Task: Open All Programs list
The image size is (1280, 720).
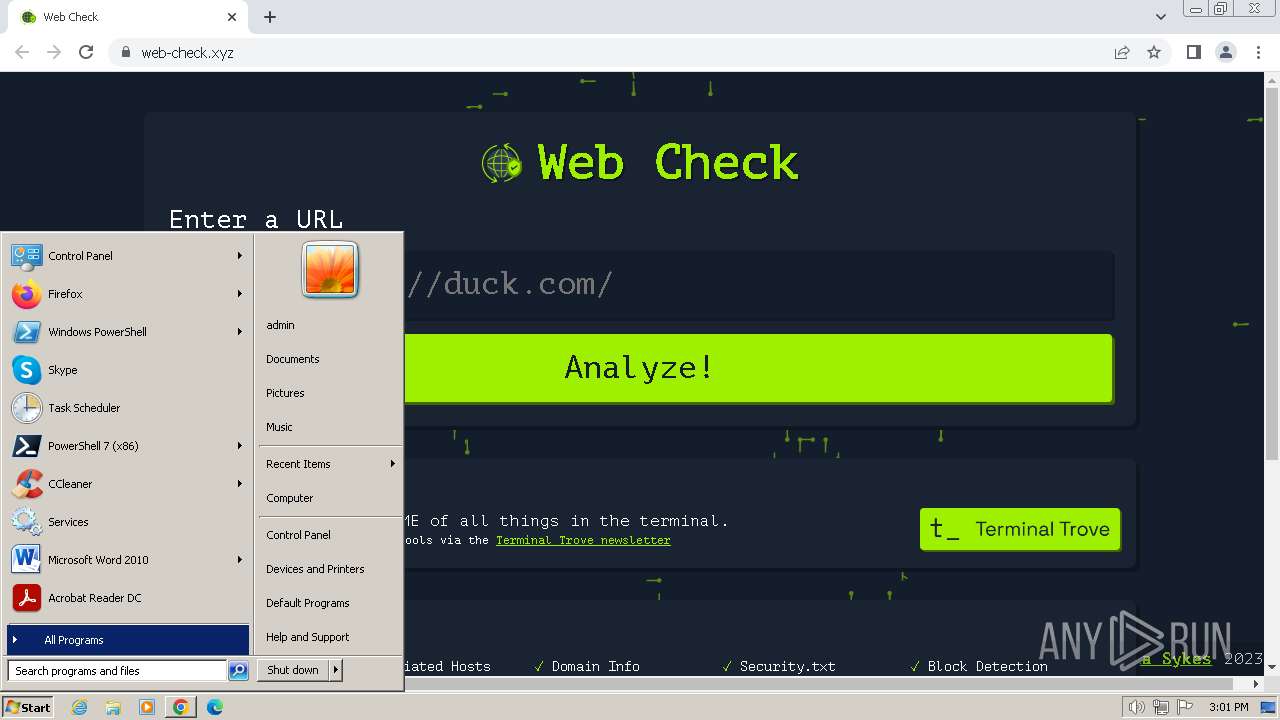Action: click(x=128, y=640)
